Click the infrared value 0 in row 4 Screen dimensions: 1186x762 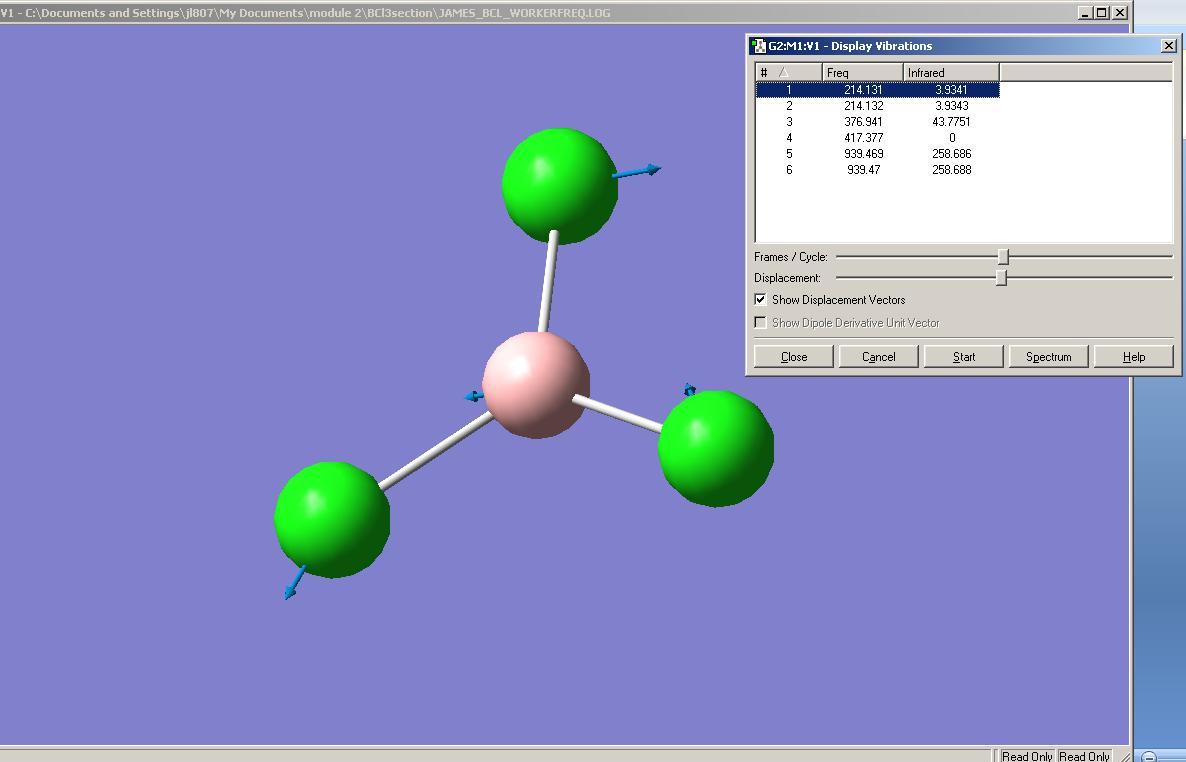(x=952, y=138)
